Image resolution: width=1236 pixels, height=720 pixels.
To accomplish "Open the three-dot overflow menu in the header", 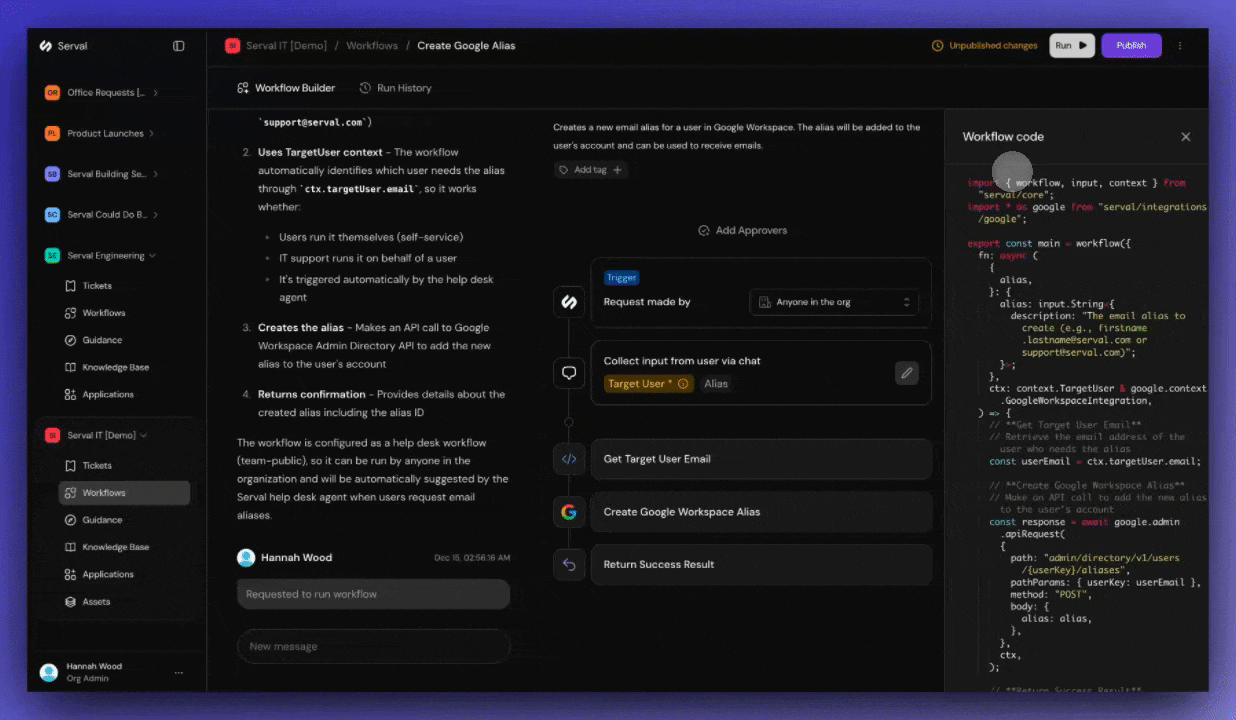I will (x=1179, y=45).
